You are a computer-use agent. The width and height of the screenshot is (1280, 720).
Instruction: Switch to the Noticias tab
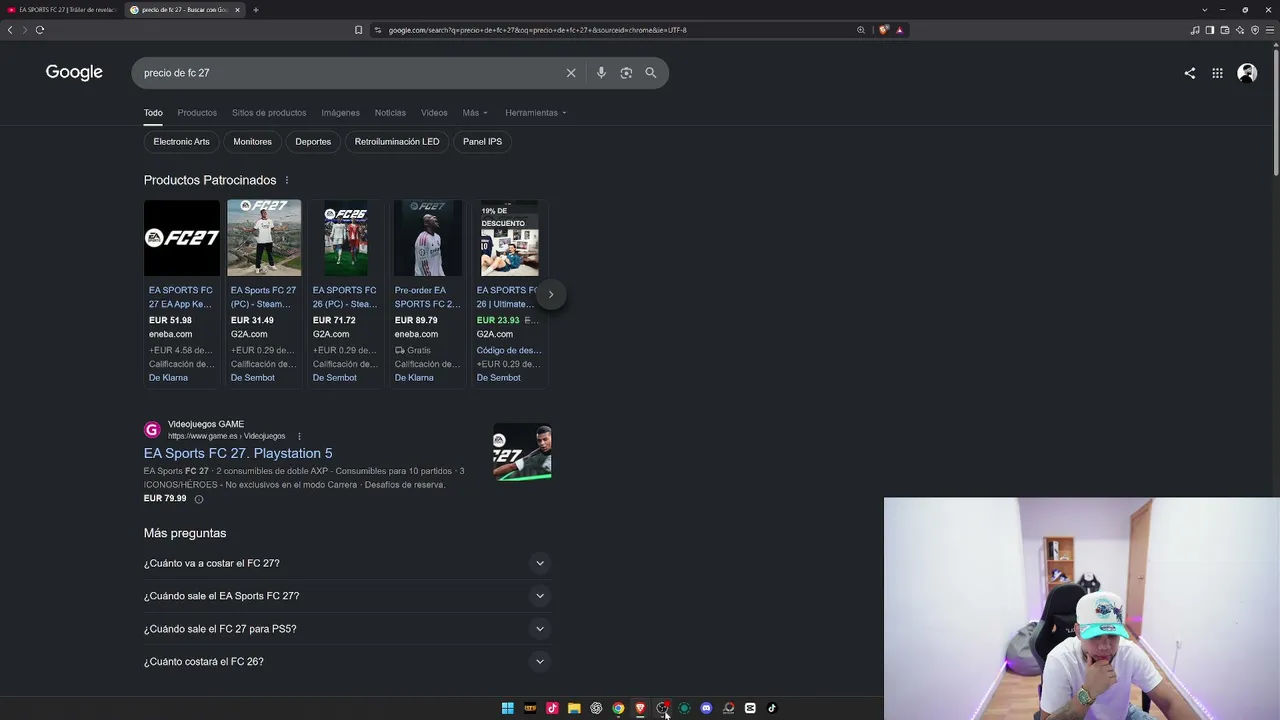coord(390,113)
